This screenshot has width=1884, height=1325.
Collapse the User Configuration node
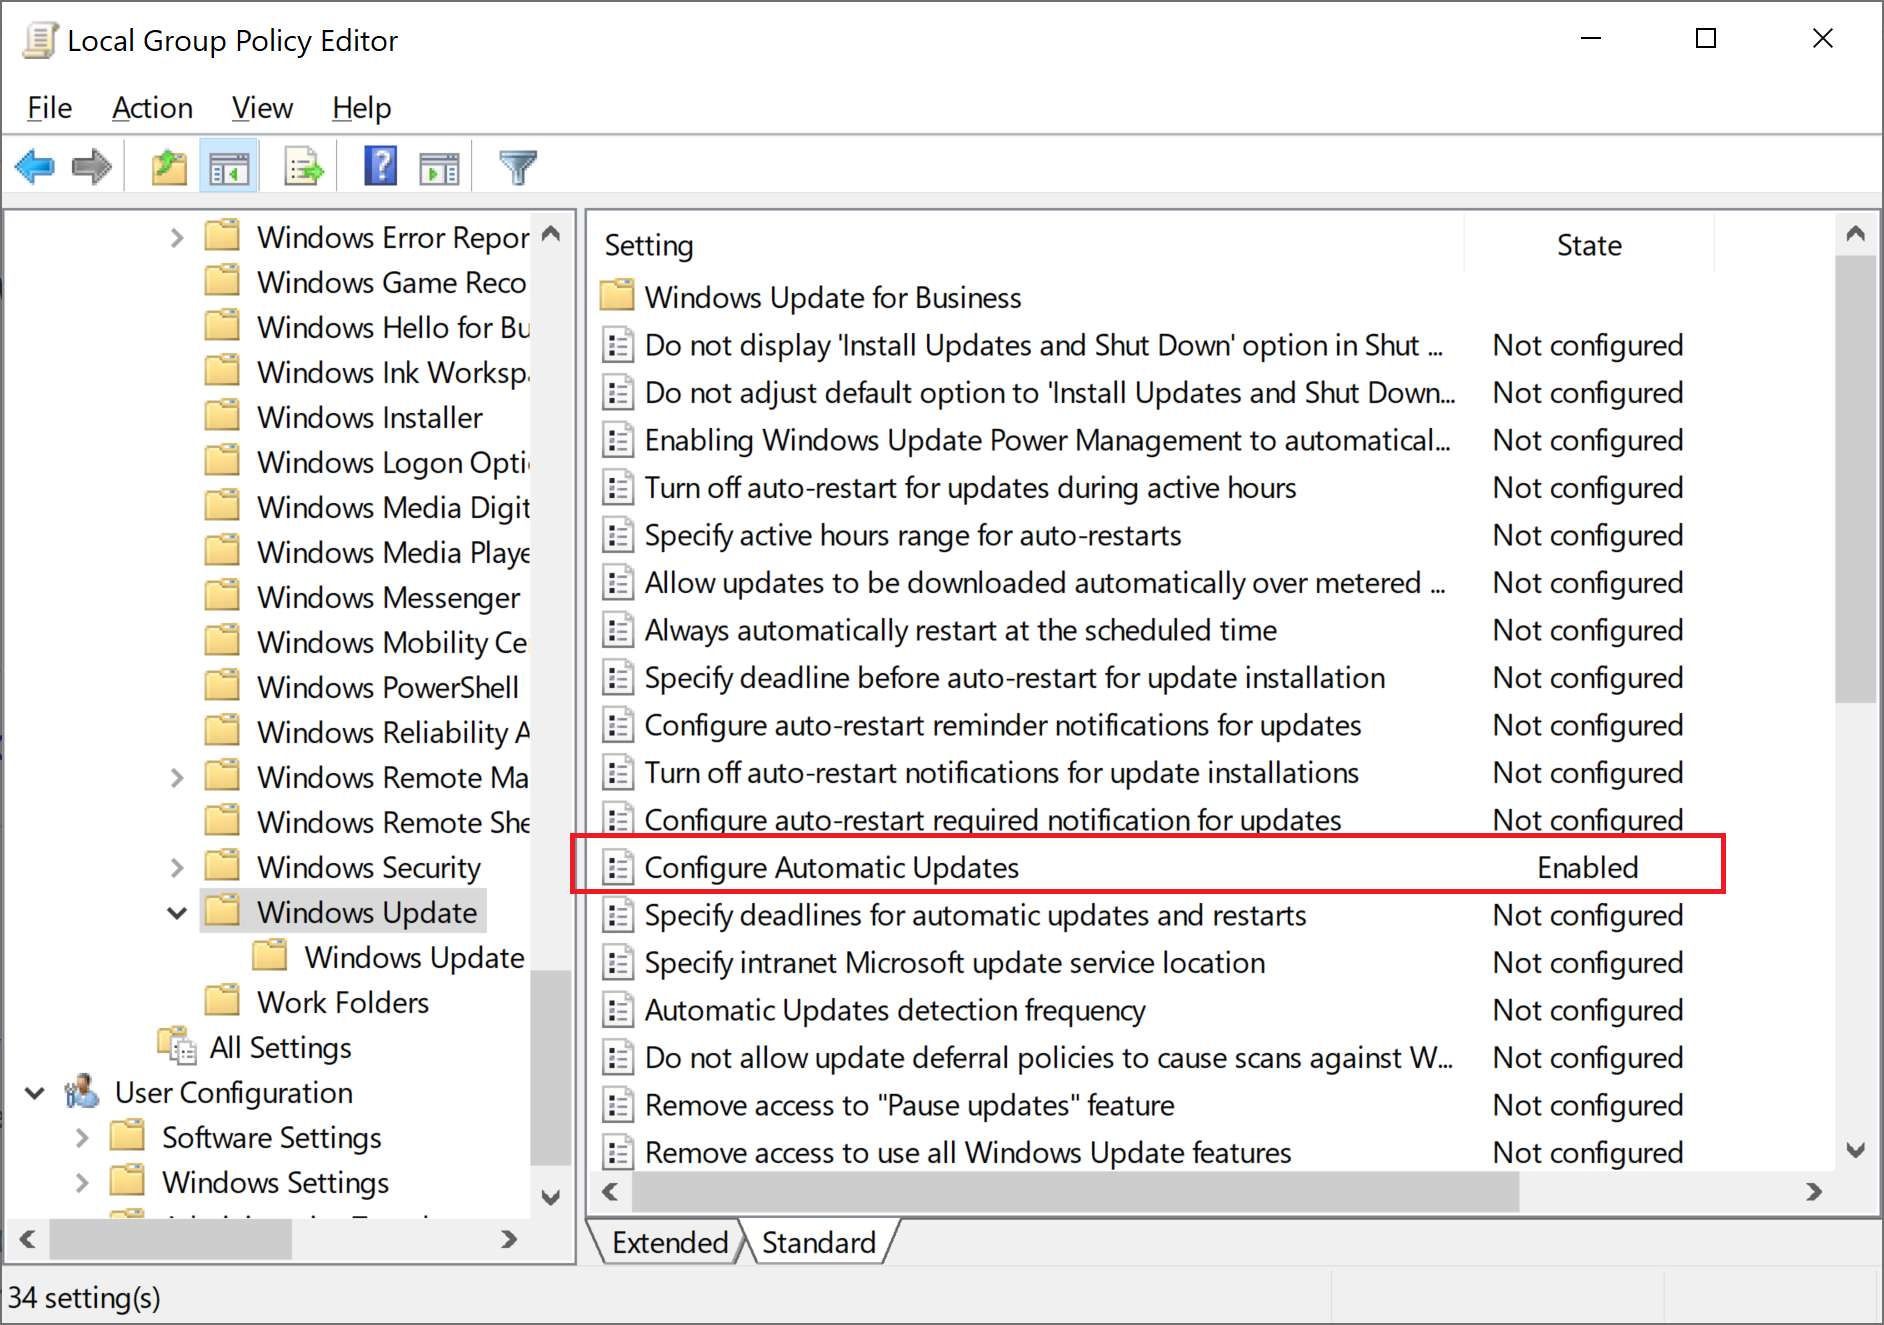click(35, 1092)
